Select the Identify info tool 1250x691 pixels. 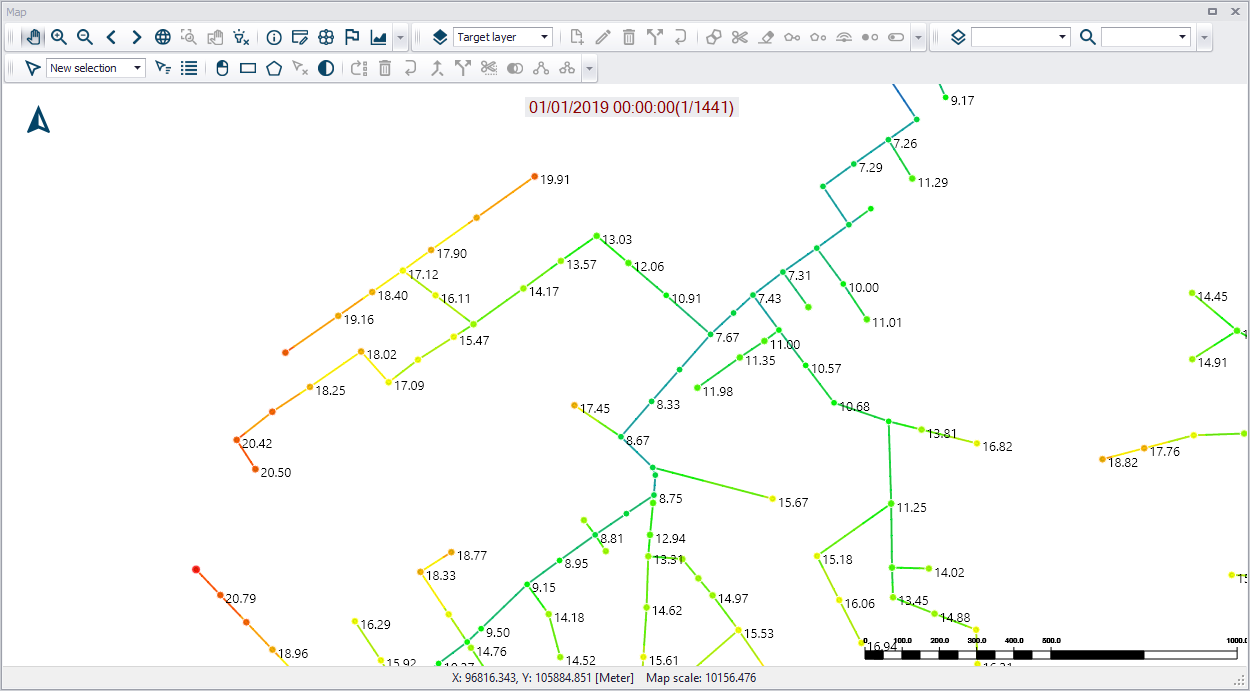[274, 37]
